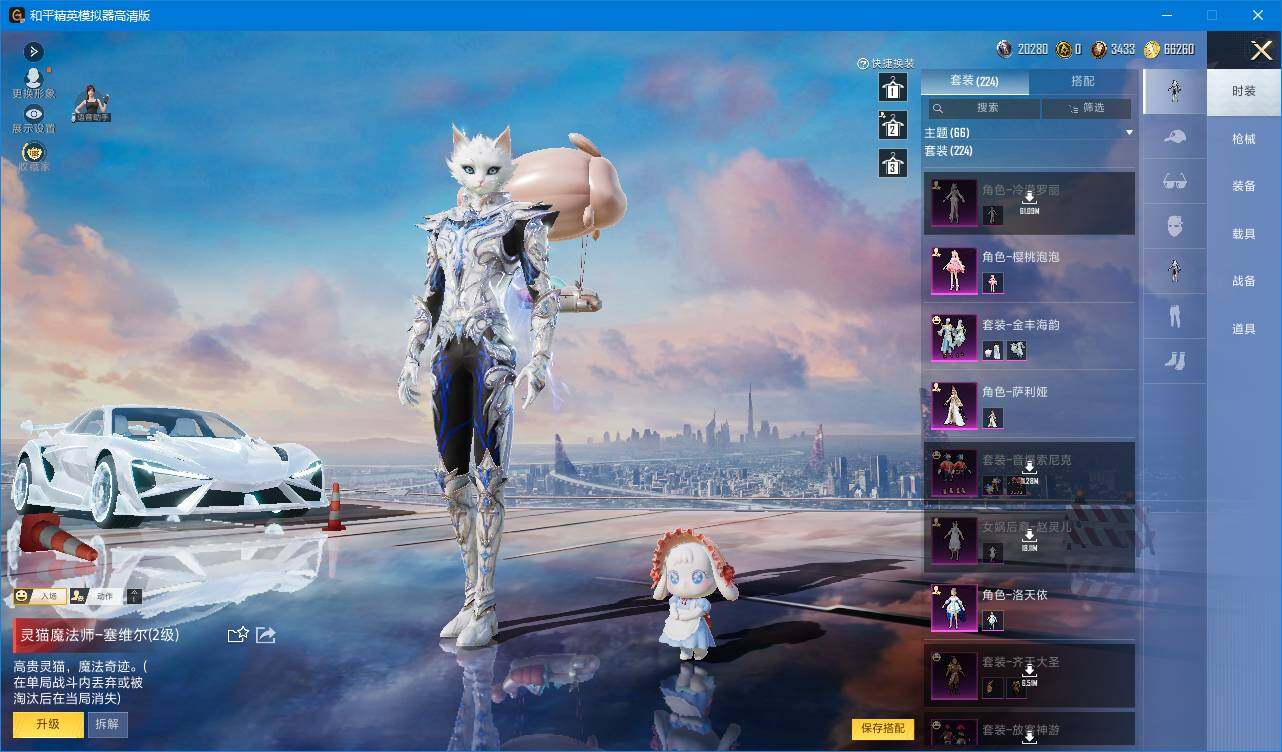Open the 枪械 firearms tab
Viewport: 1282px width, 752px height.
1244,139
